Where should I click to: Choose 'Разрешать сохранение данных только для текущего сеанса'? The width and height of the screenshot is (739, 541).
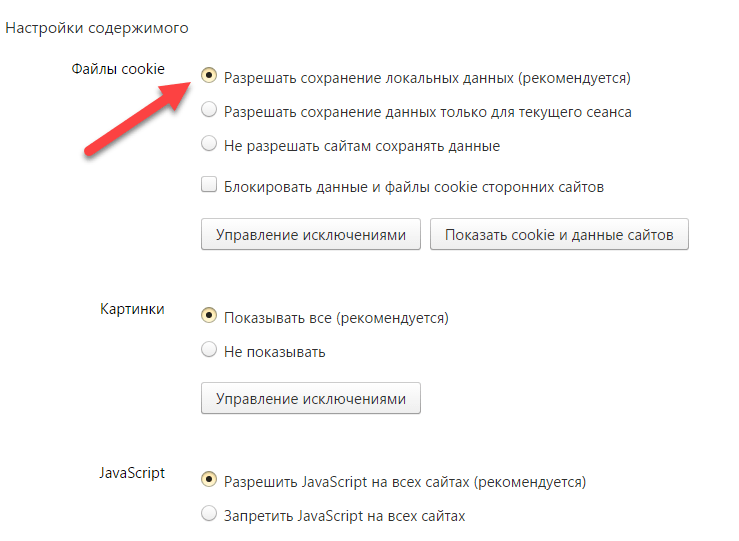click(x=209, y=110)
